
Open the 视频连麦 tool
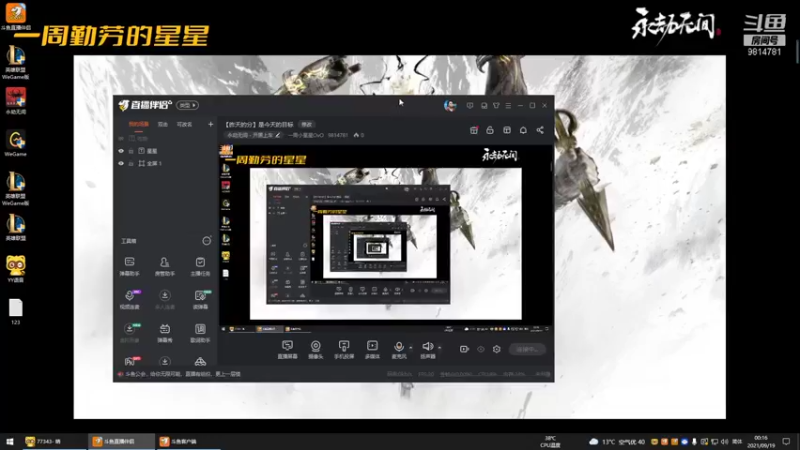click(x=130, y=299)
